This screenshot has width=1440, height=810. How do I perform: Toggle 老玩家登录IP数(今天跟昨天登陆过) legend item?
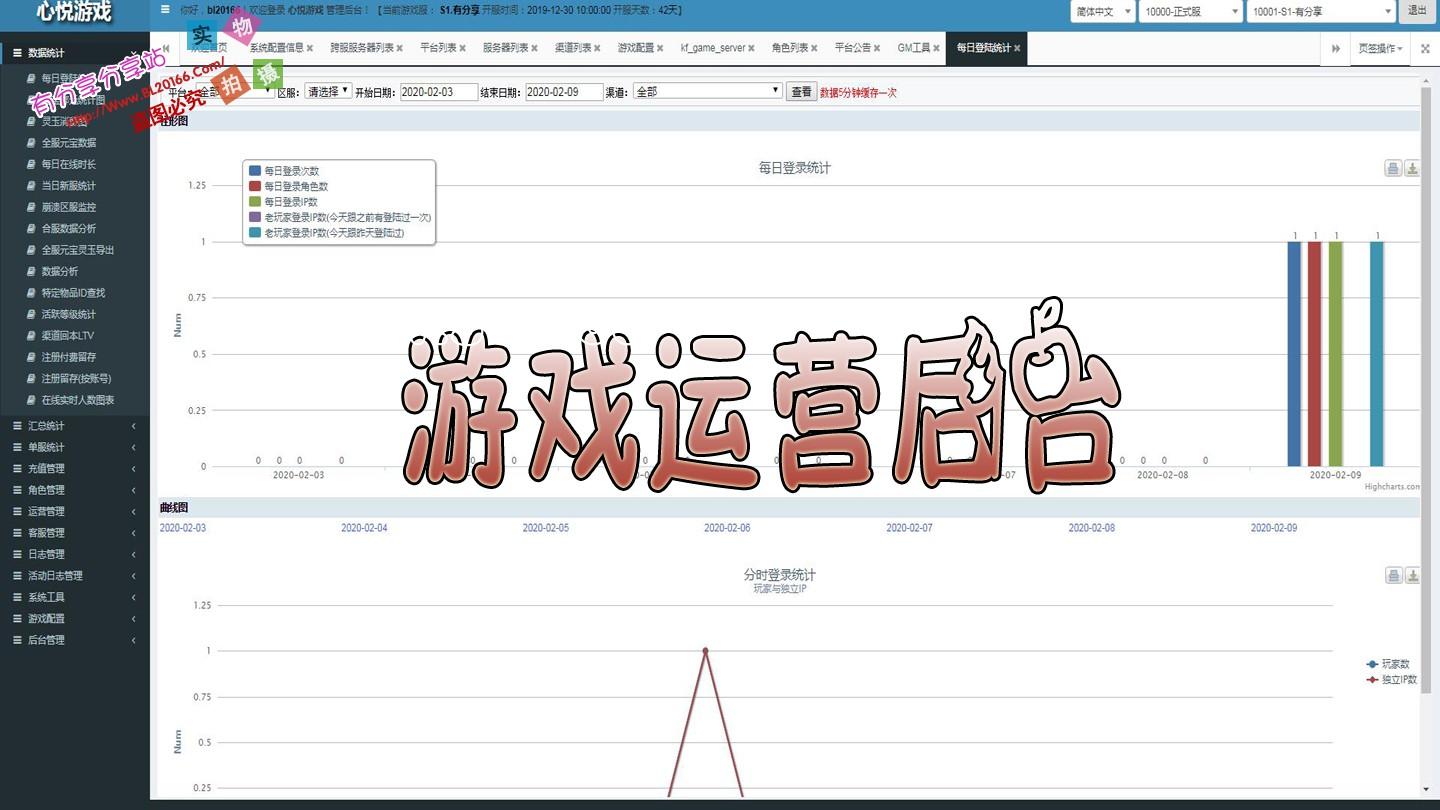tap(327, 232)
